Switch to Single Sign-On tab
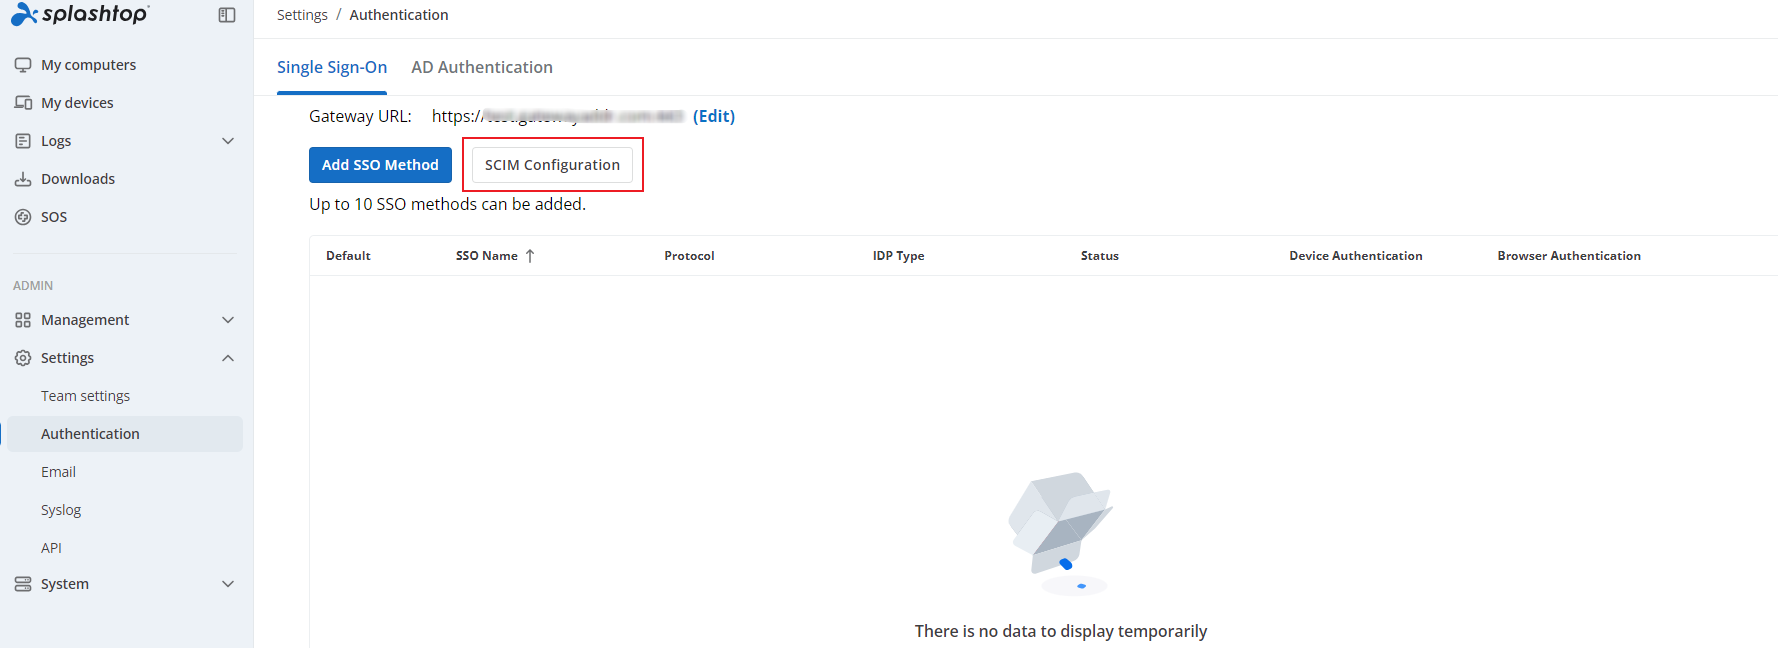The image size is (1778, 648). click(x=332, y=67)
